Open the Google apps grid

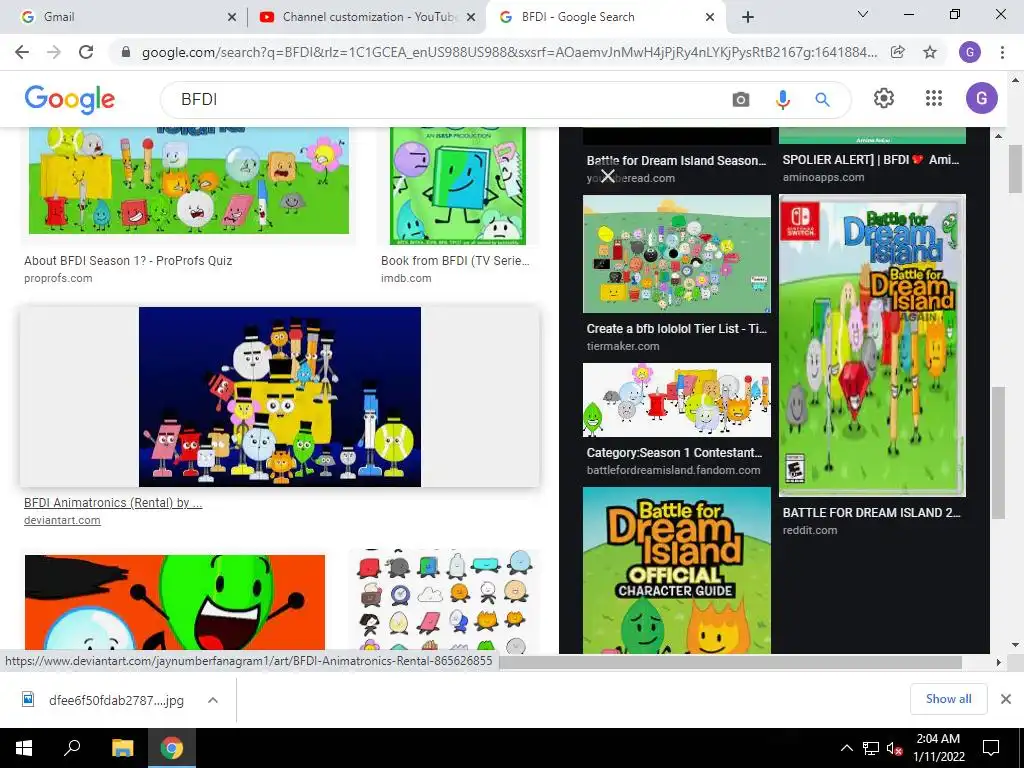coord(934,99)
